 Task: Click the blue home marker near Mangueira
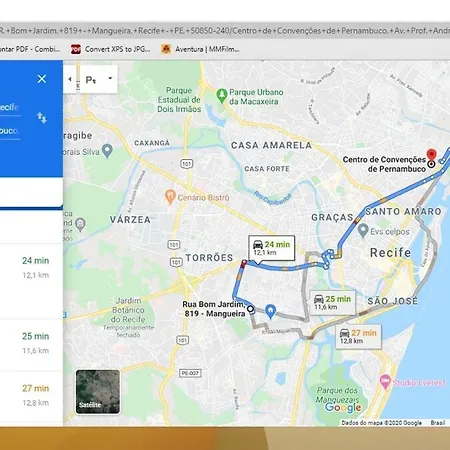[x=271, y=311]
